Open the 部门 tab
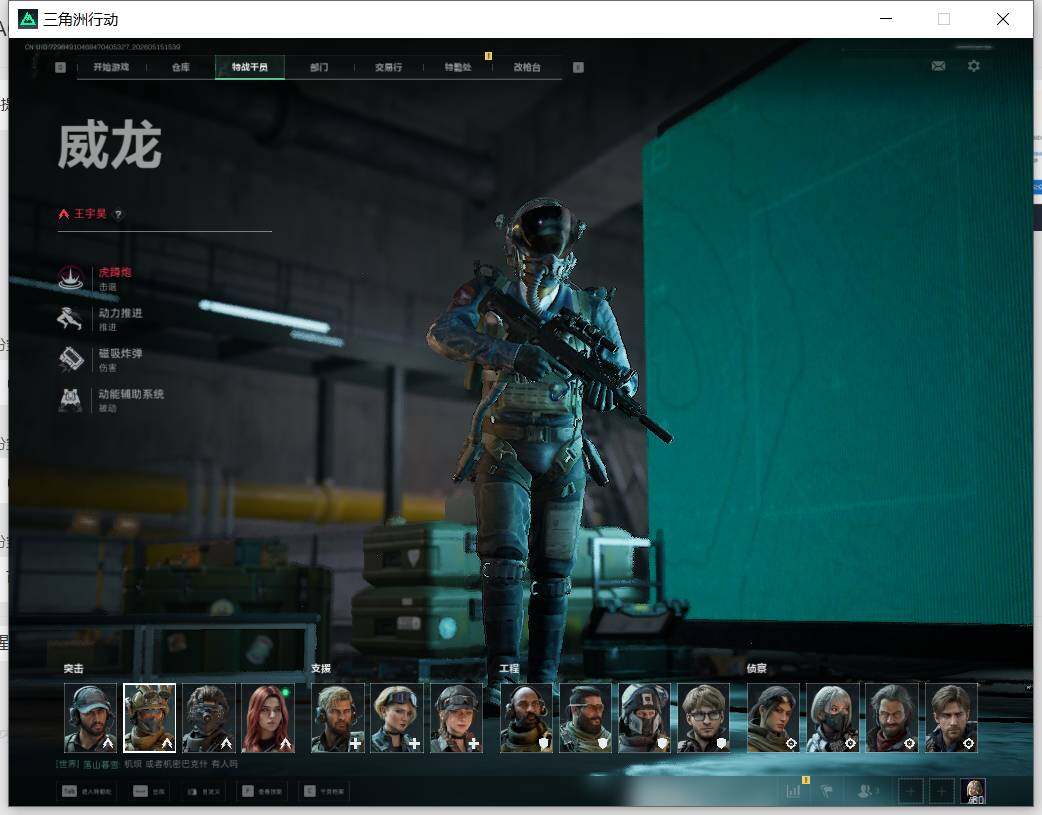 click(319, 67)
